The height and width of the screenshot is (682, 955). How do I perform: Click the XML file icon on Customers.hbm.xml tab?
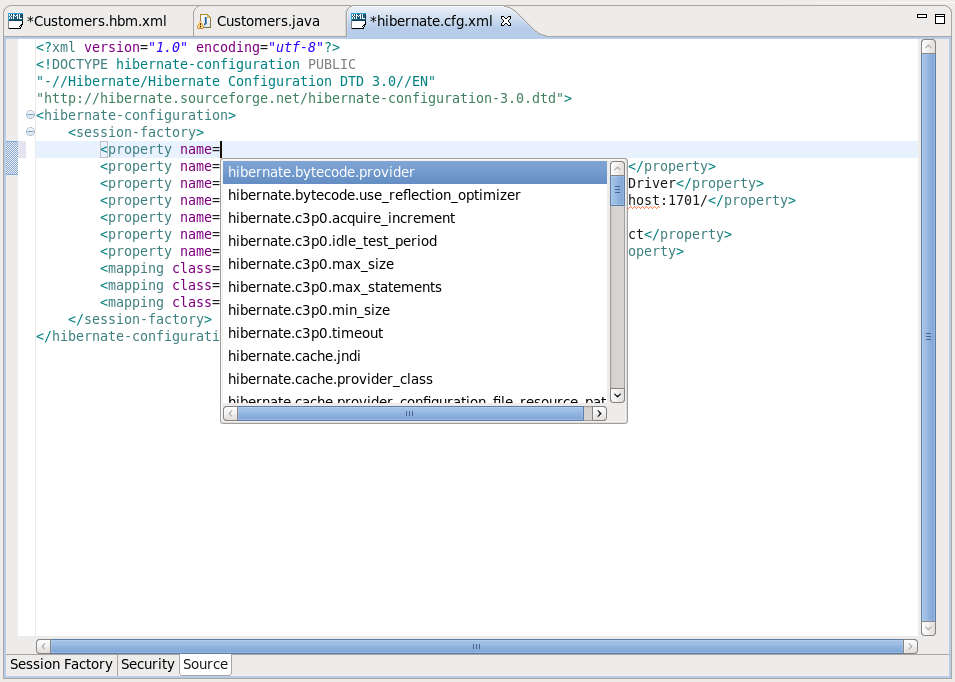(x=15, y=21)
